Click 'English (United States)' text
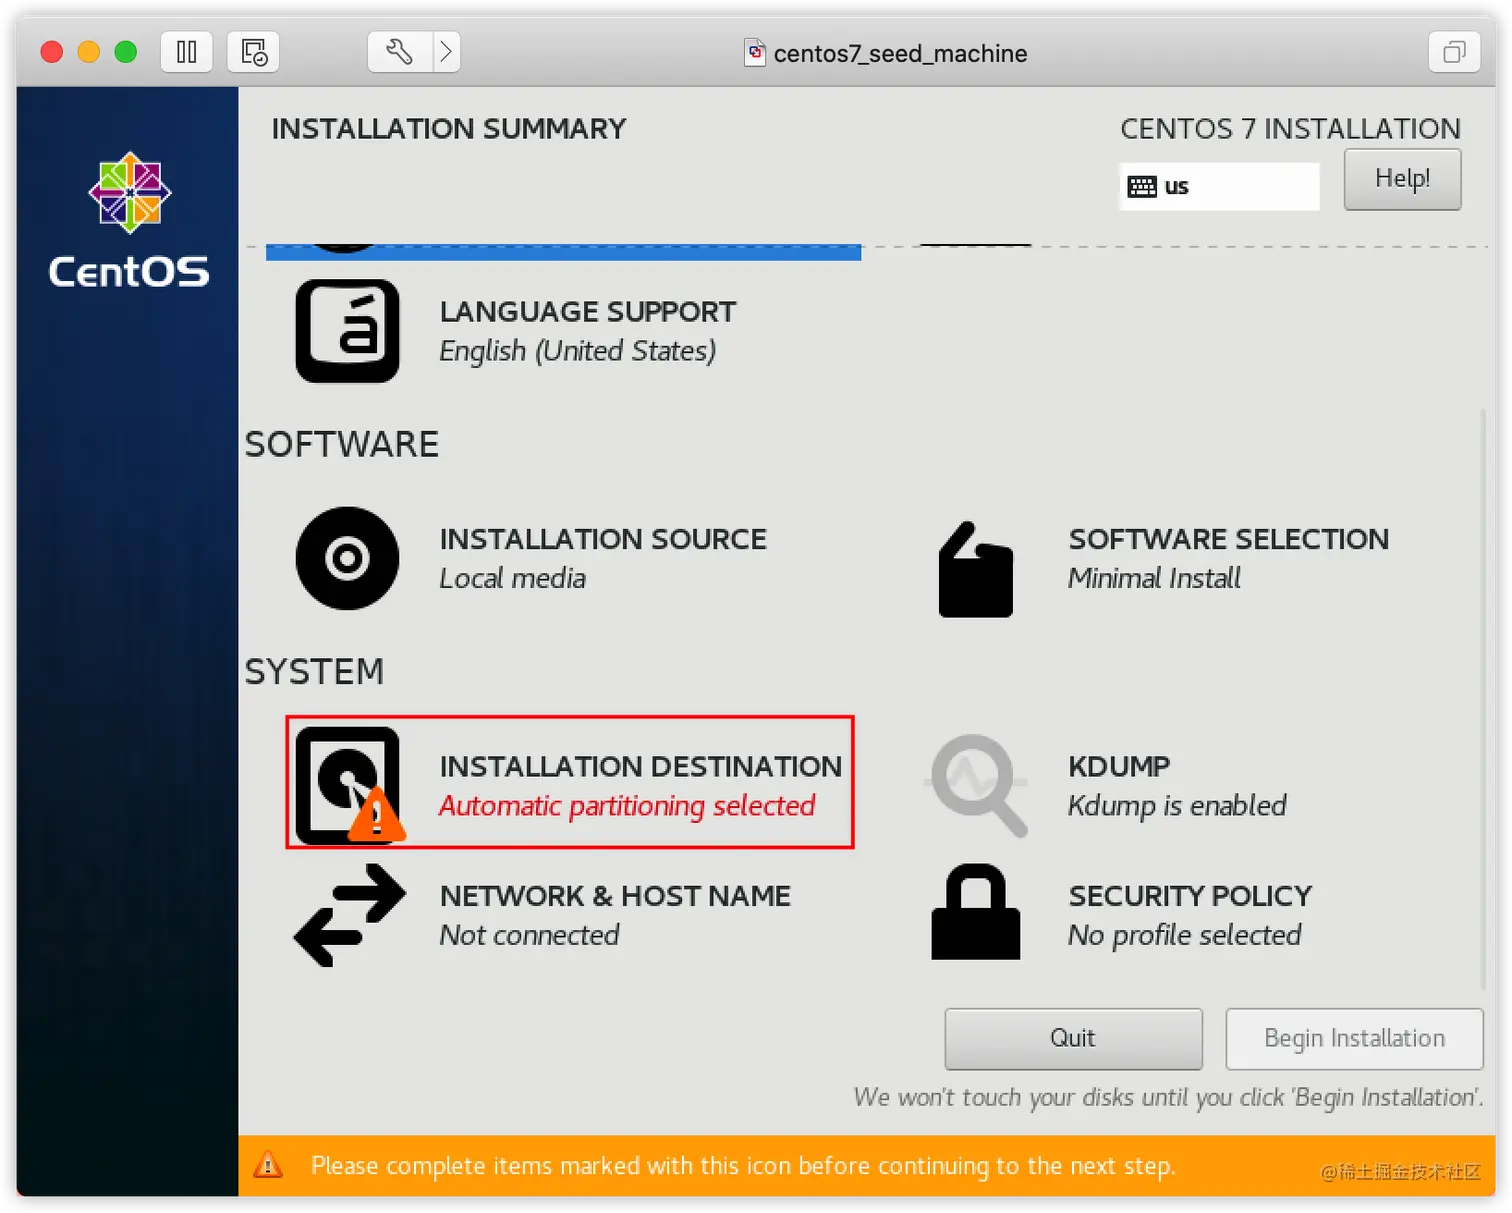 578,351
